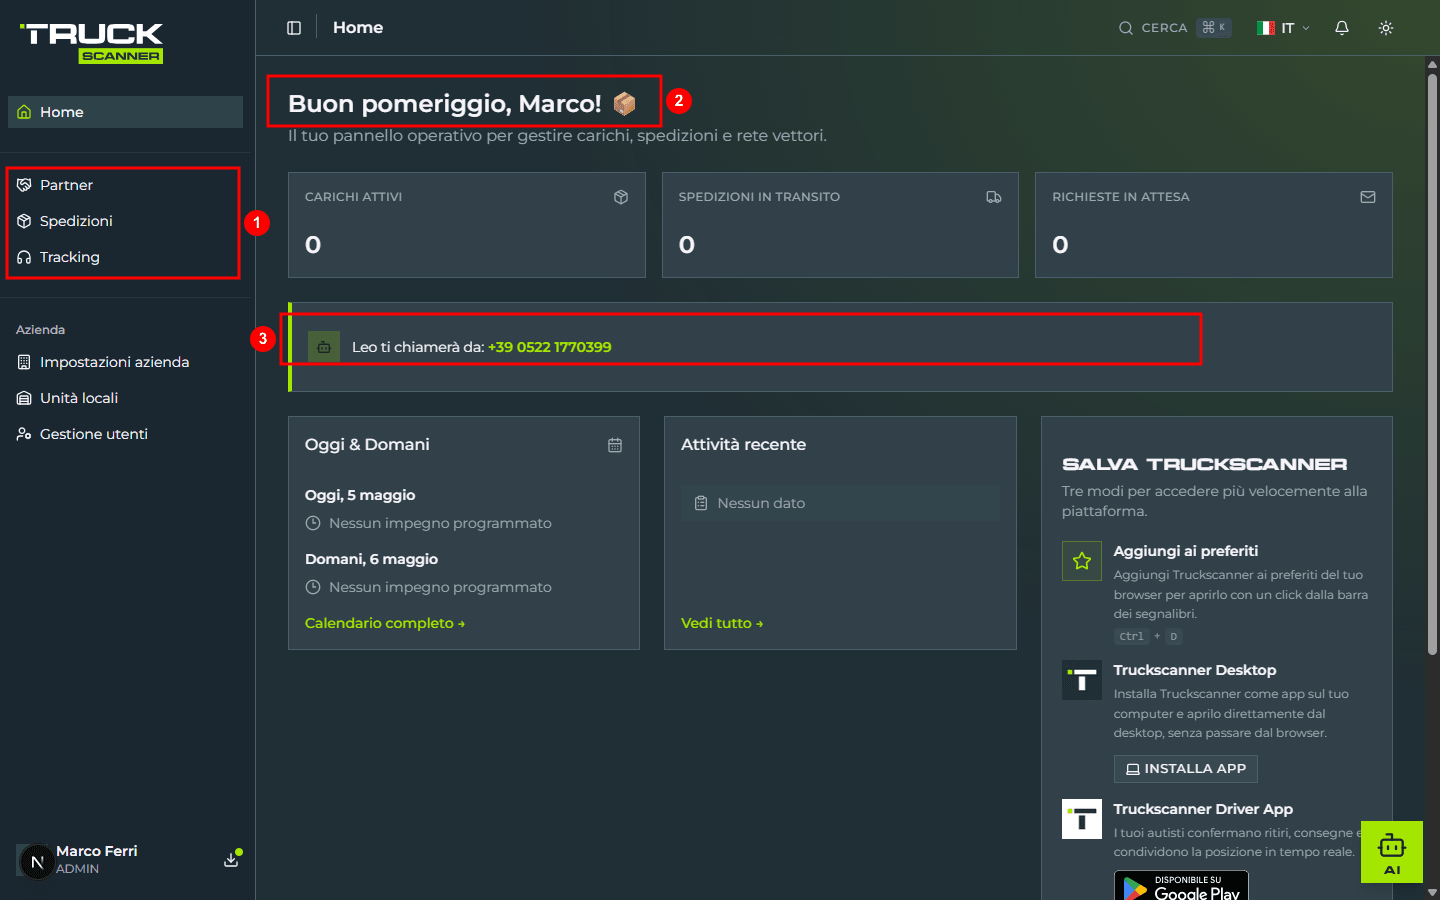
Task: Click the Home house icon
Action: pyautogui.click(x=24, y=112)
